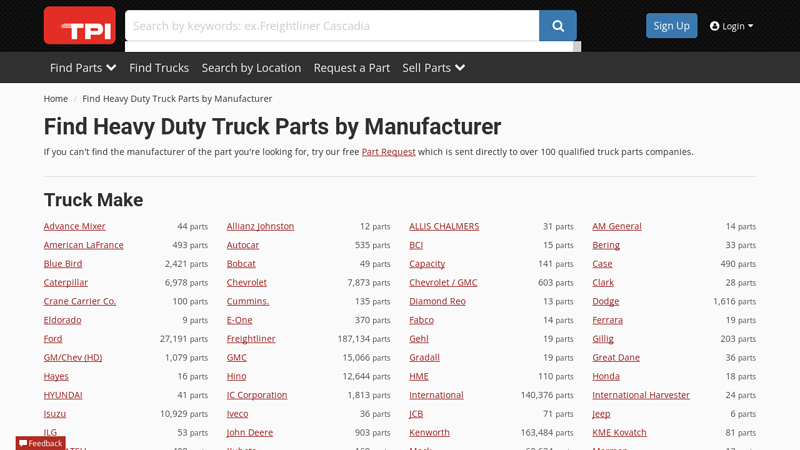Go to Home breadcrumb
The width and height of the screenshot is (800, 450).
[x=56, y=98]
